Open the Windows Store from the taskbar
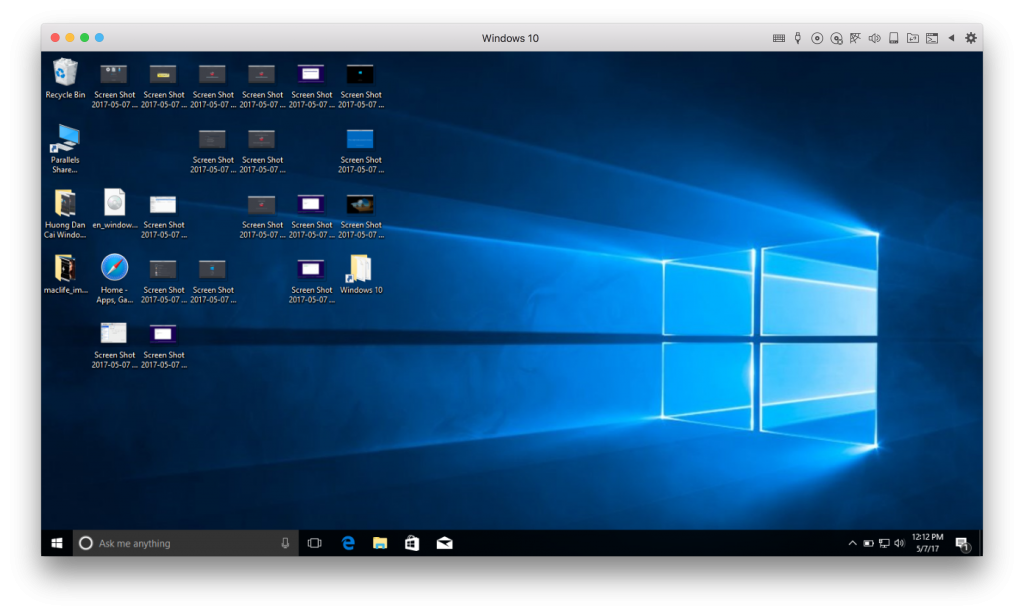 coord(411,542)
